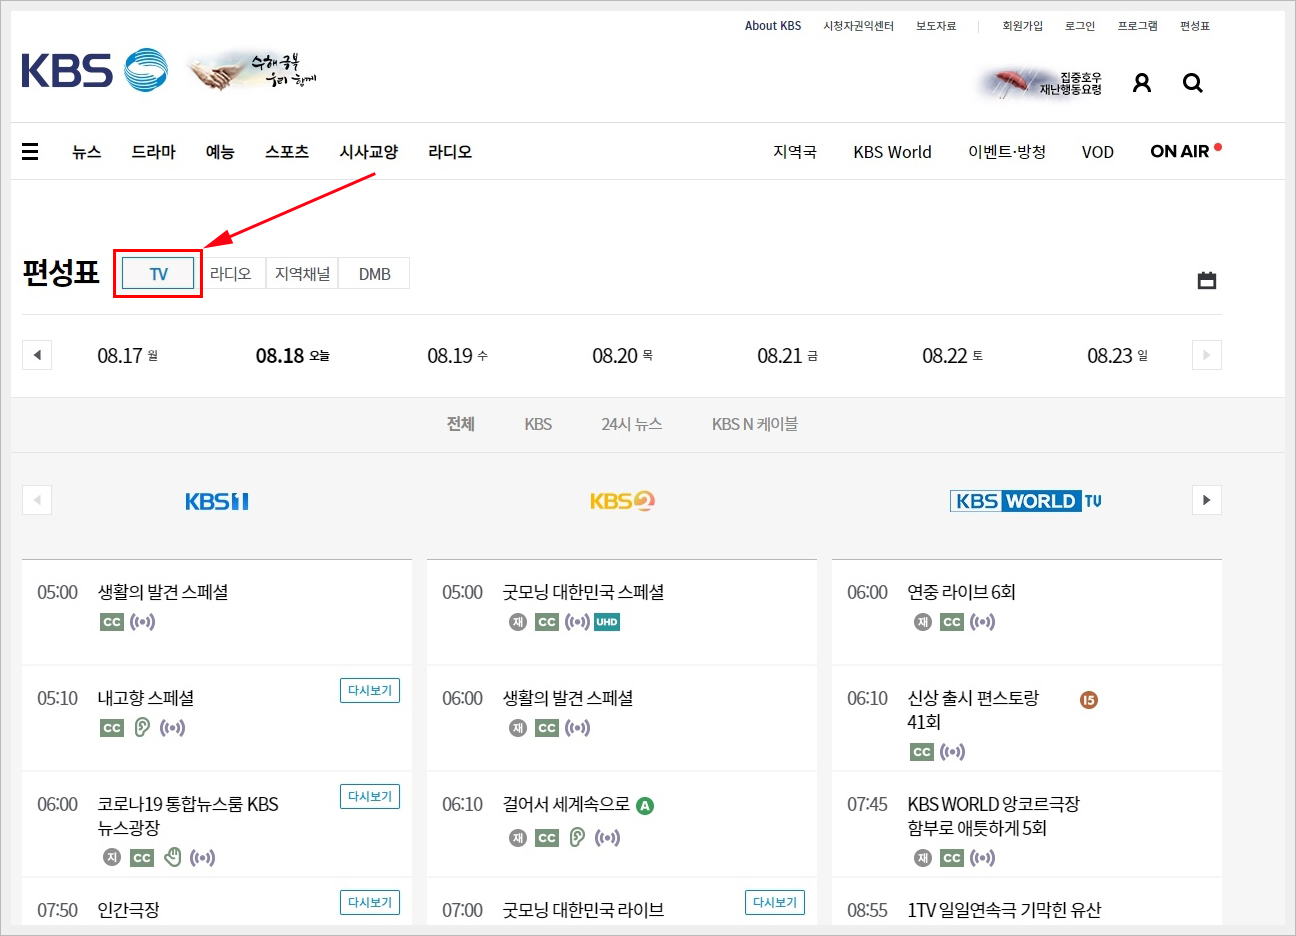The height and width of the screenshot is (936, 1296).
Task: Open the 예능 menu
Action: click(x=220, y=152)
